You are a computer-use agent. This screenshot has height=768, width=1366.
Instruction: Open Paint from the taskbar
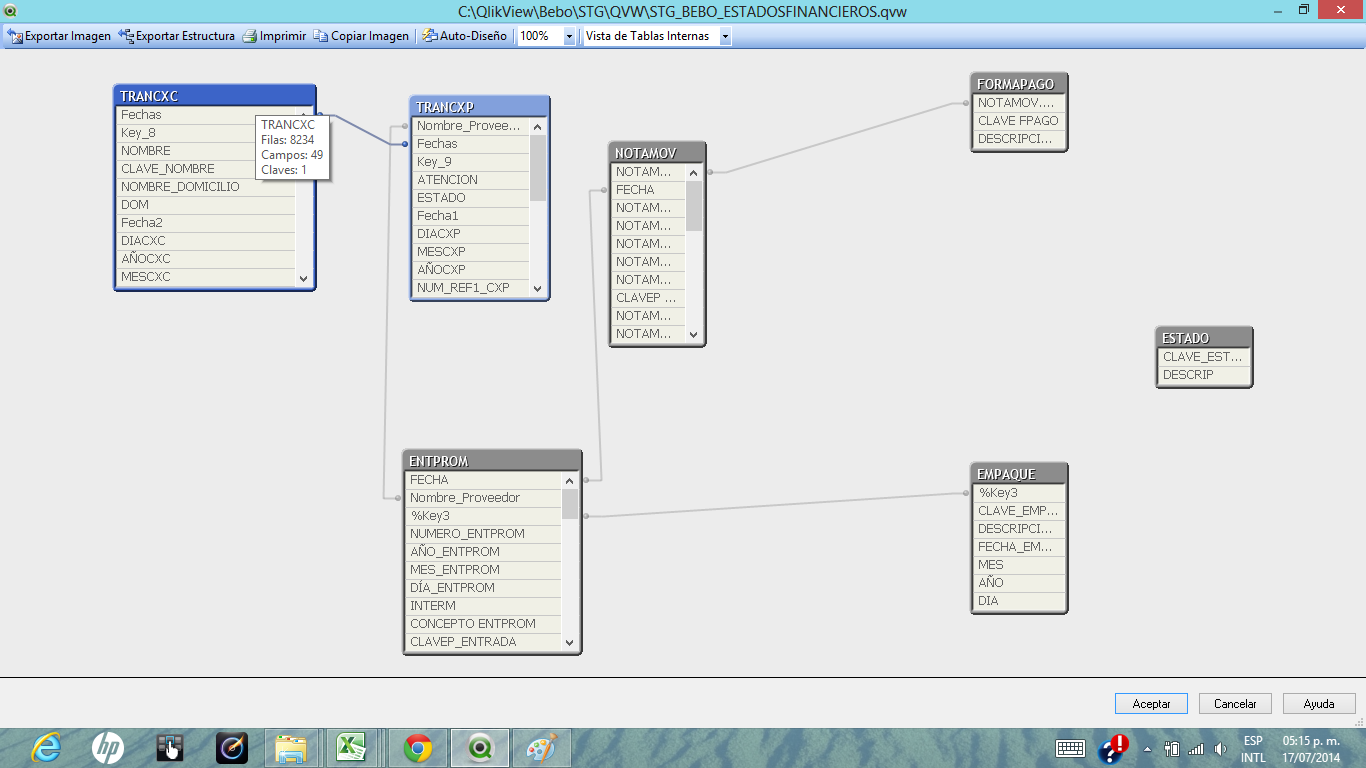coord(541,748)
